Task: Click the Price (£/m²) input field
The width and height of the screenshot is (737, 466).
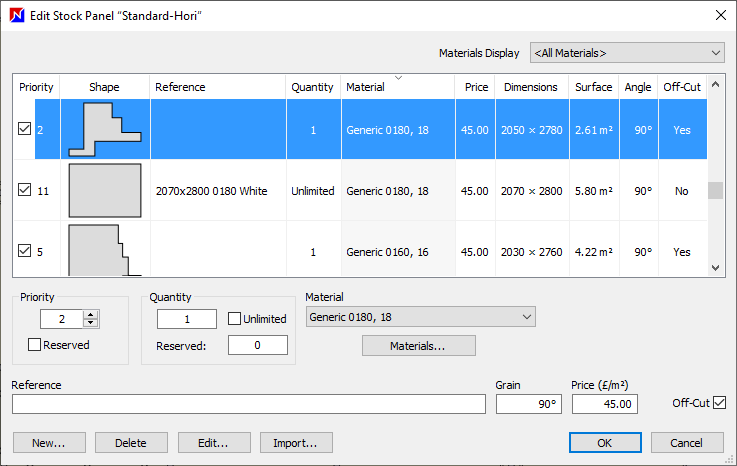Action: coord(605,404)
